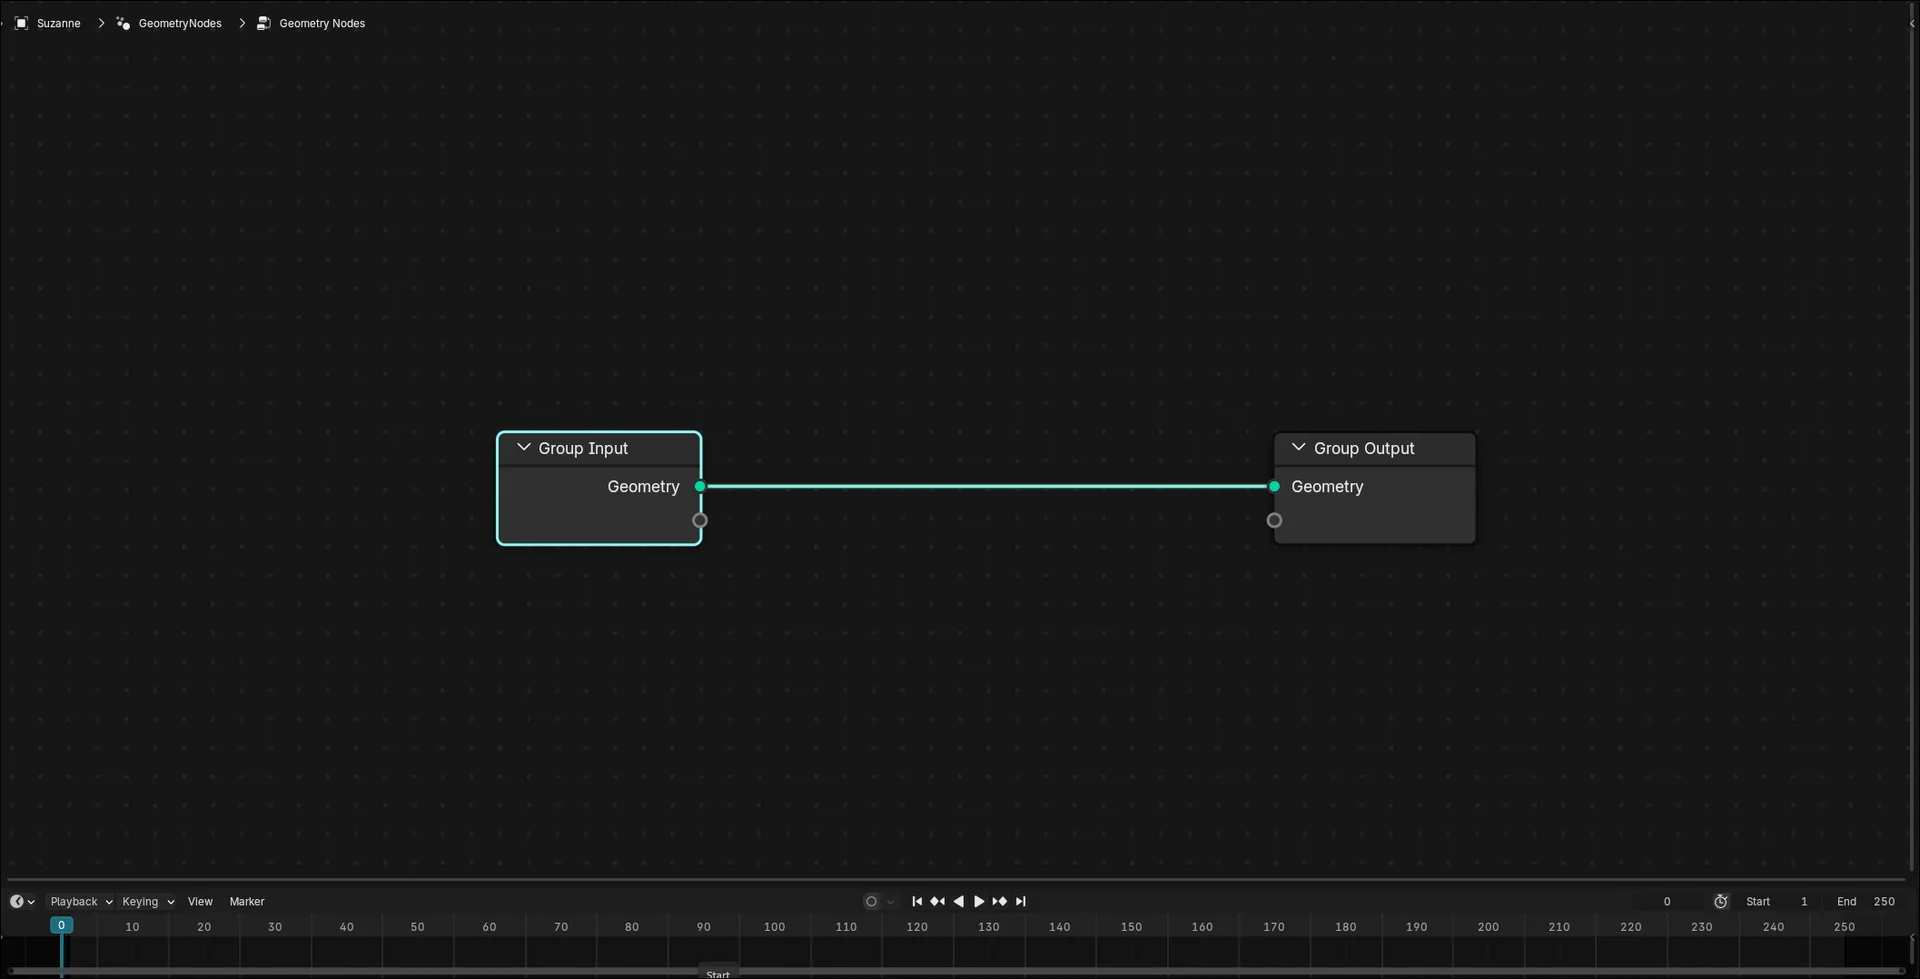The image size is (1920, 979).
Task: Click the GeometryNodes modifier icon in breadcrumb
Action: (123, 23)
